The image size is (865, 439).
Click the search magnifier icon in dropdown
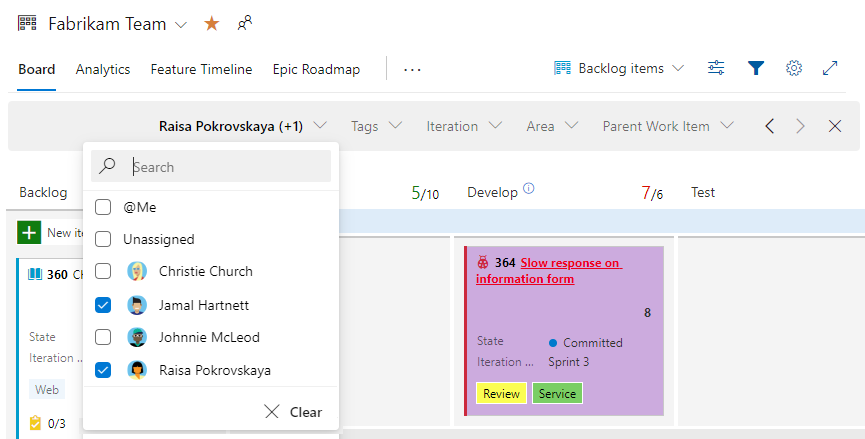[x=107, y=166]
